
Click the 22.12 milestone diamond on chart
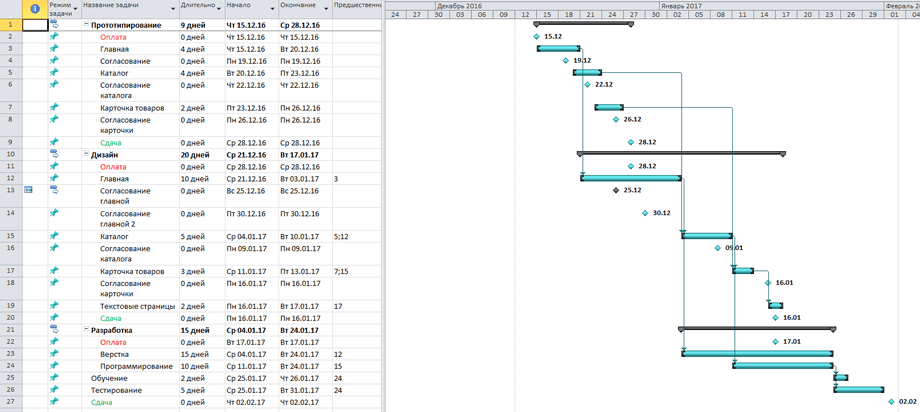pyautogui.click(x=587, y=85)
